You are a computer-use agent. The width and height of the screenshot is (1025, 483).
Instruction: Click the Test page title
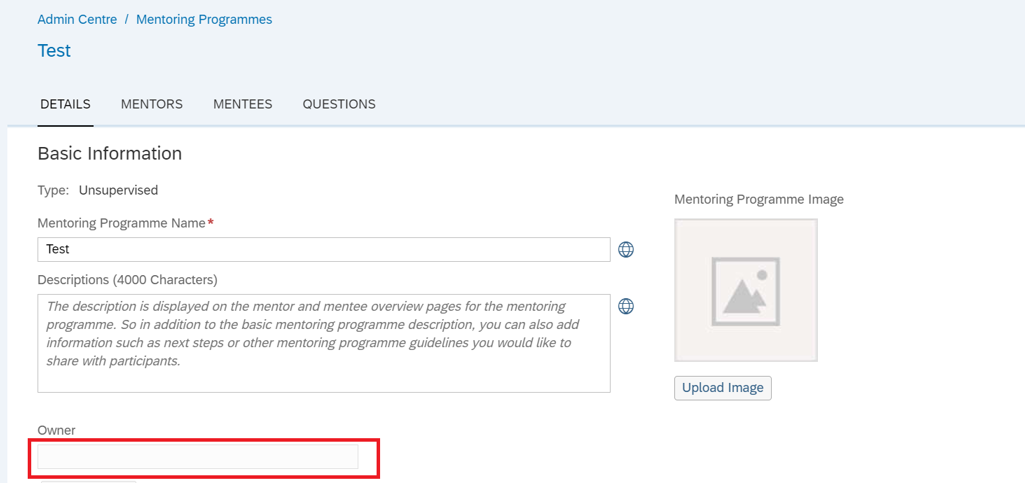coord(54,50)
